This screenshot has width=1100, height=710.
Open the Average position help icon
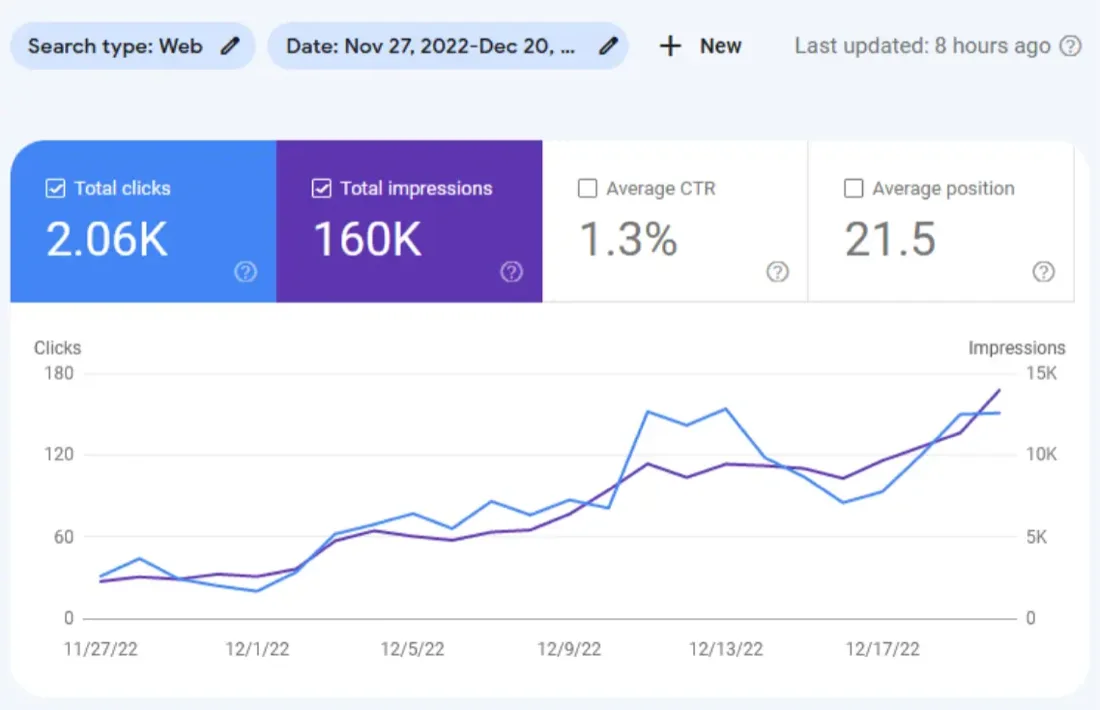[x=1043, y=272]
